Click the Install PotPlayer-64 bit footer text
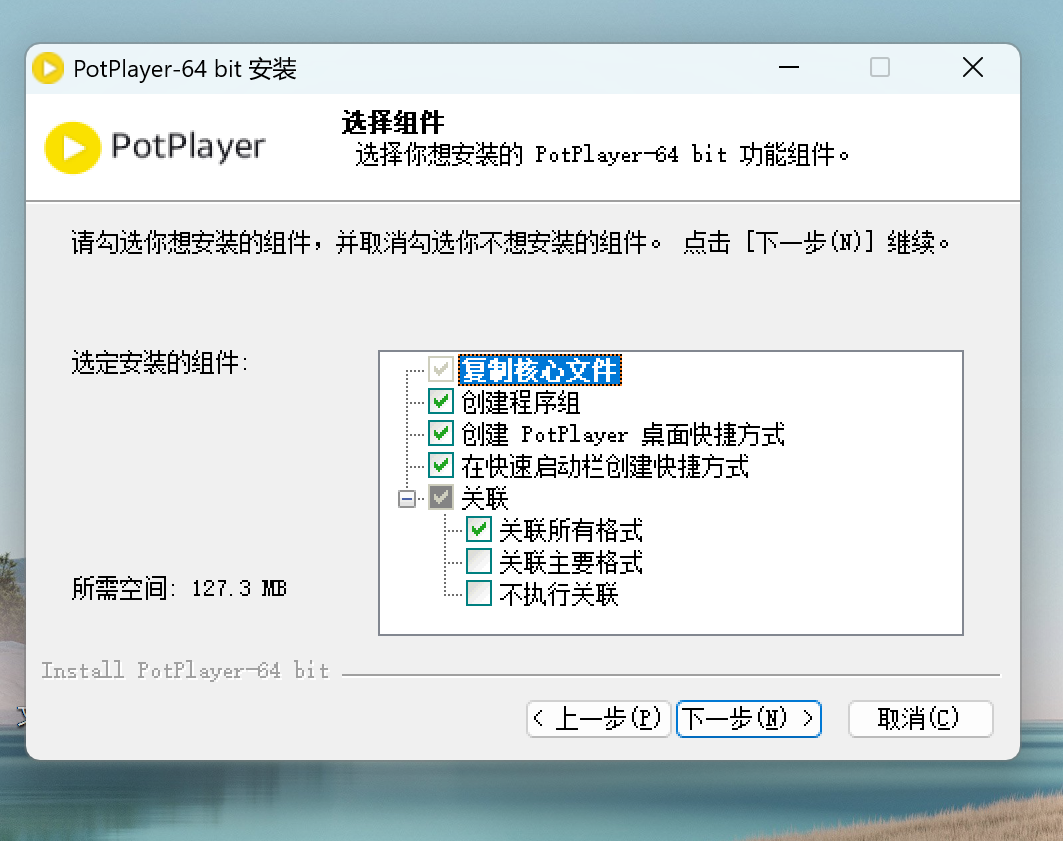The width and height of the screenshot is (1063, 841). tap(185, 670)
